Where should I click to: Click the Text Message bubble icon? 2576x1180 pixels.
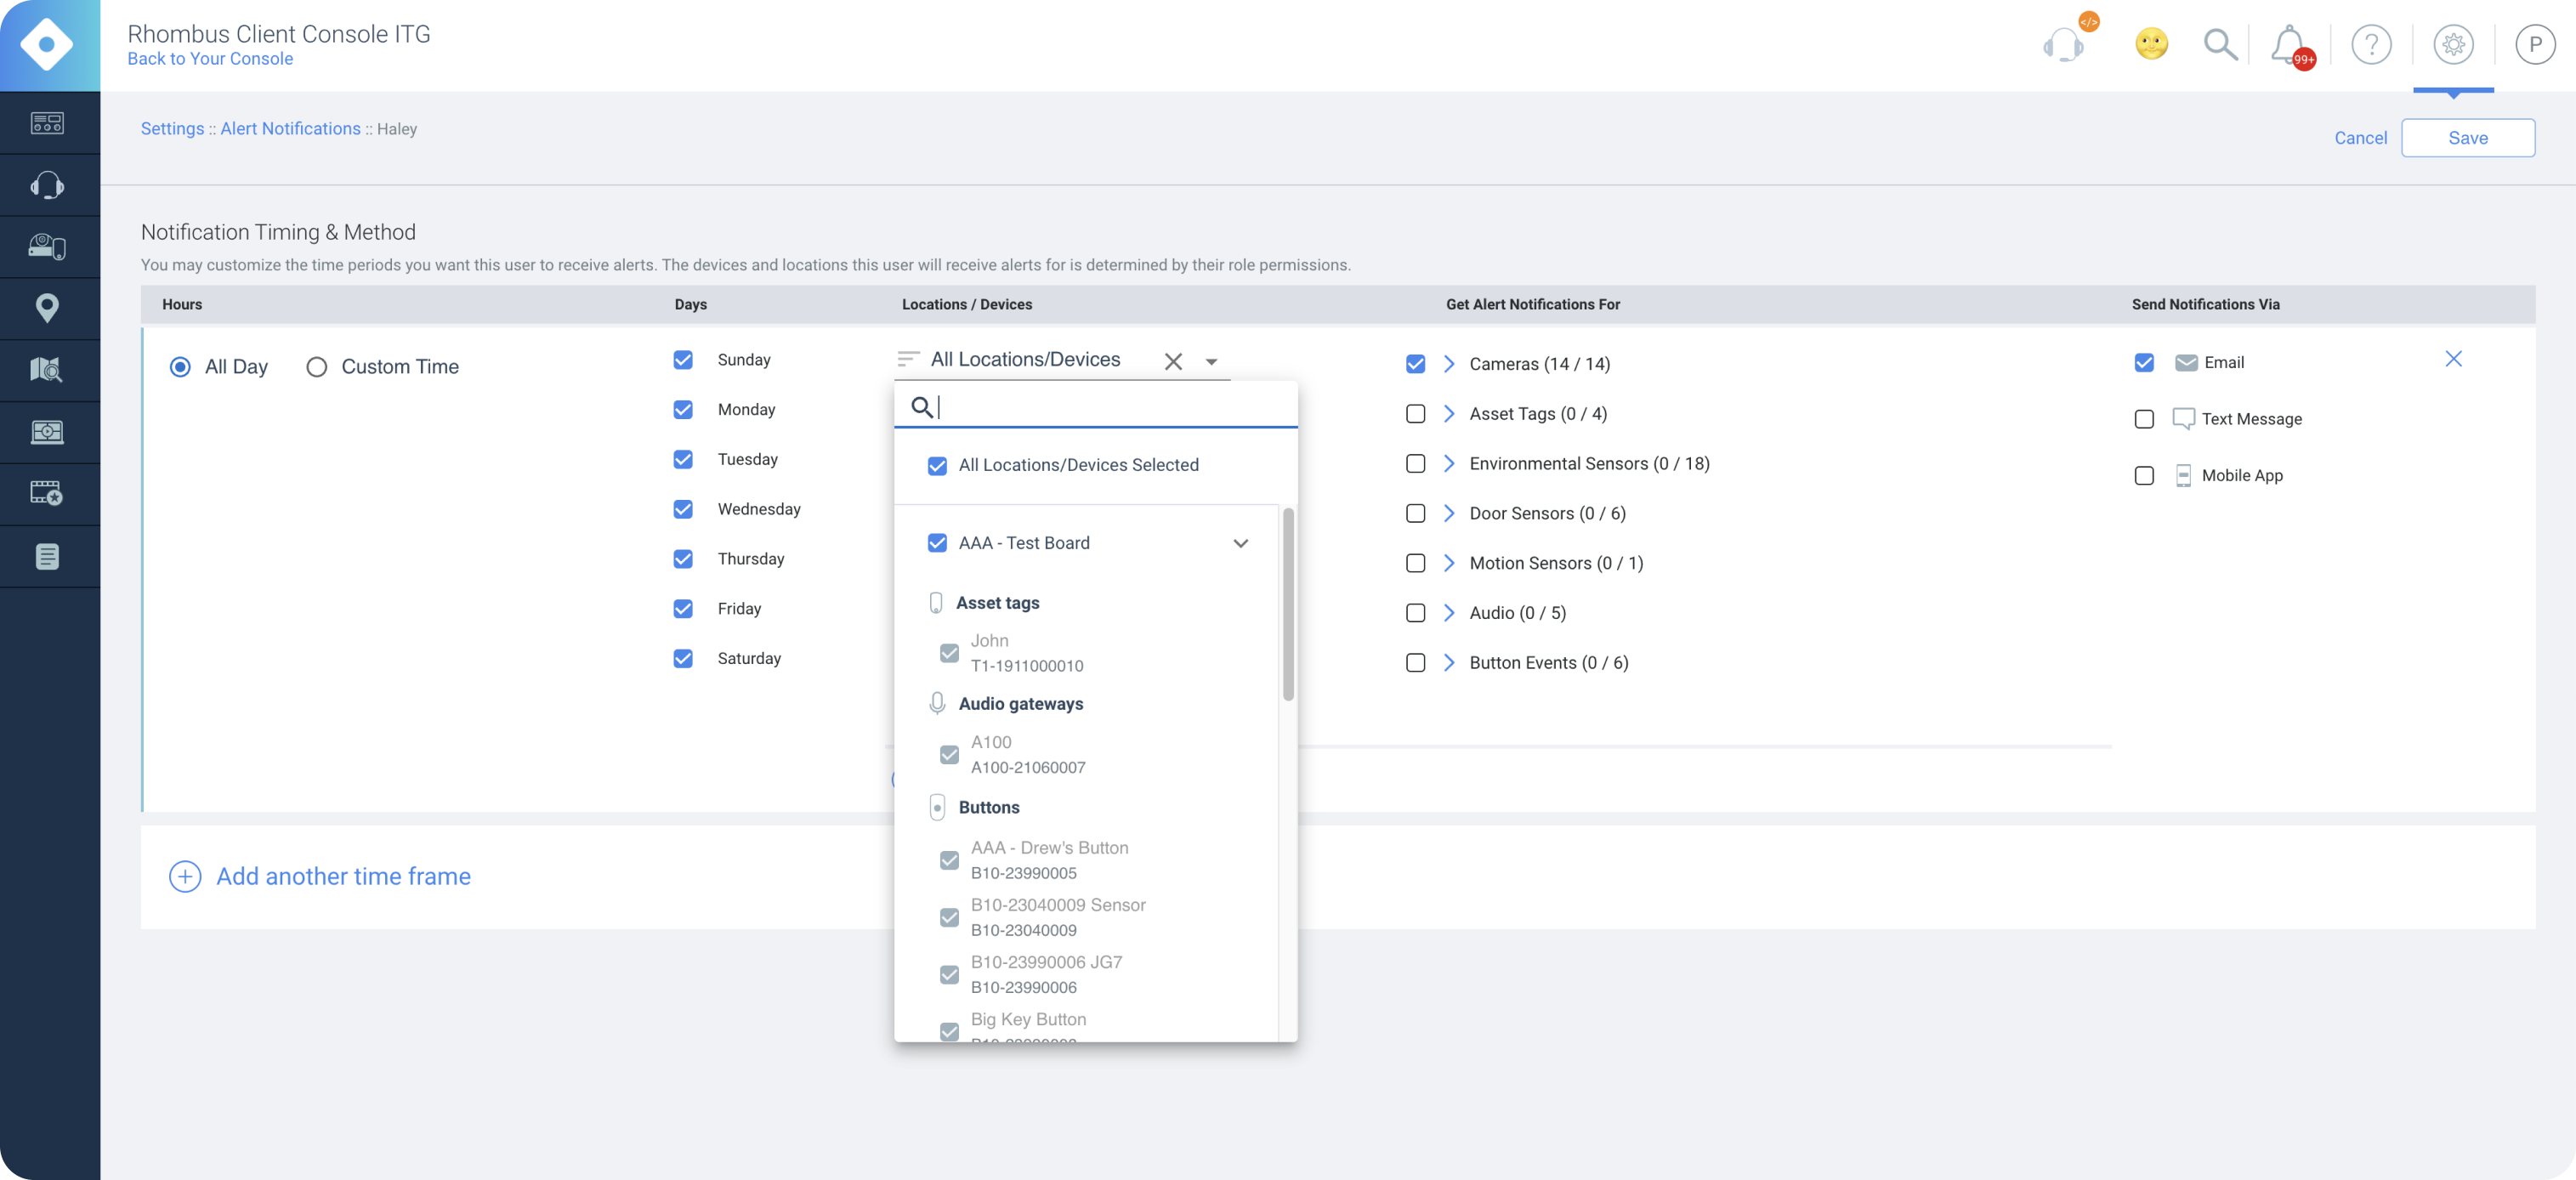click(x=2183, y=419)
